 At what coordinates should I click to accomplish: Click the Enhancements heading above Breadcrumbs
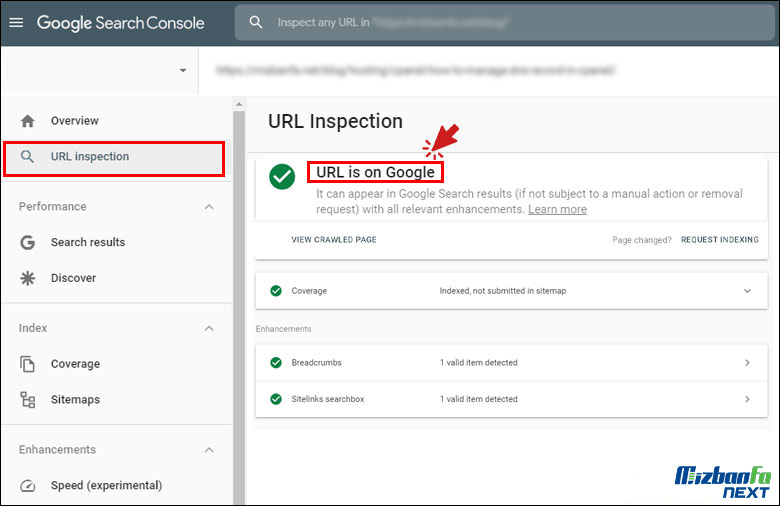tap(284, 329)
